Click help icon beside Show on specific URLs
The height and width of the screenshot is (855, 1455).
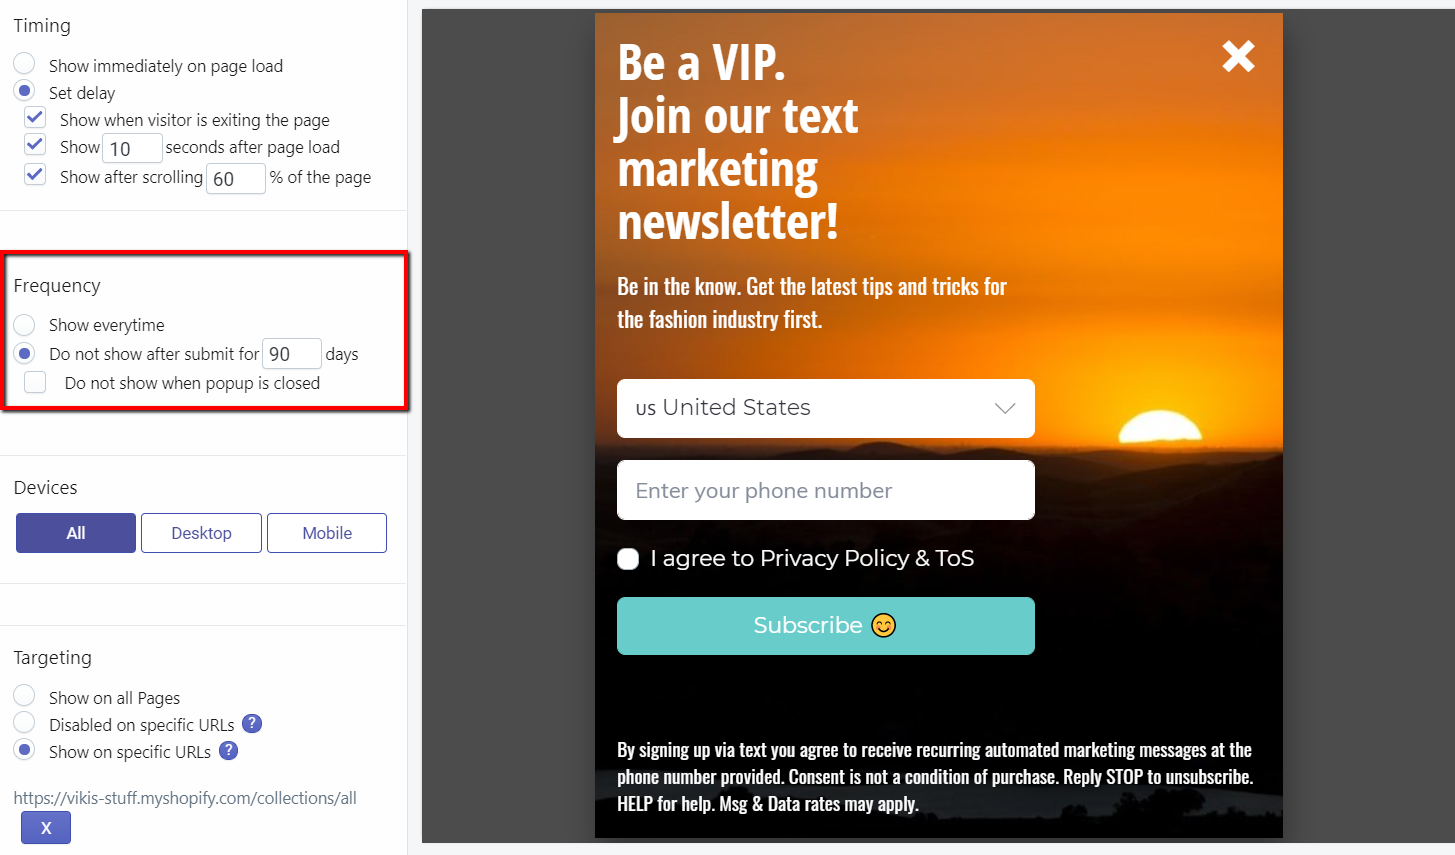[229, 751]
